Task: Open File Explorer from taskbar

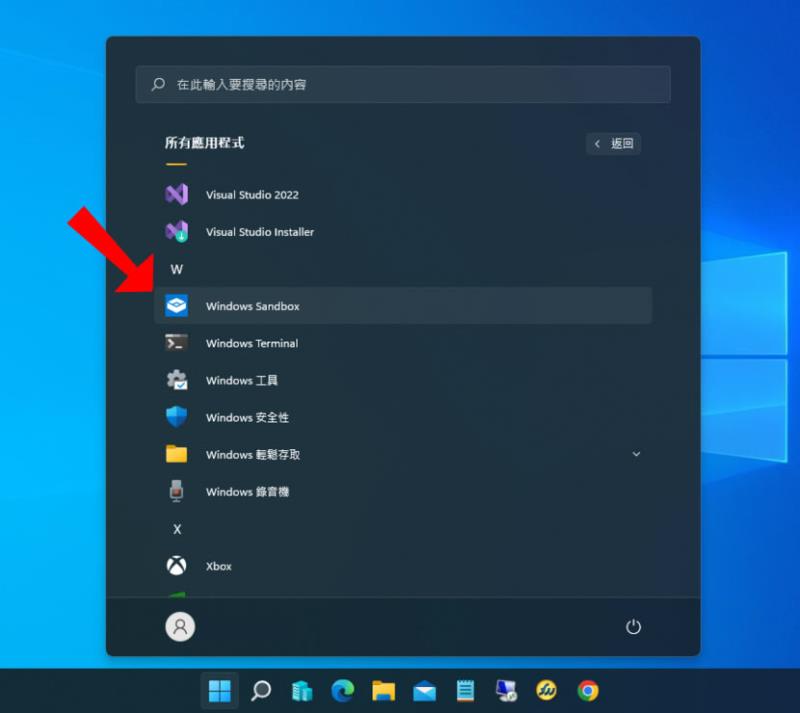Action: click(384, 691)
